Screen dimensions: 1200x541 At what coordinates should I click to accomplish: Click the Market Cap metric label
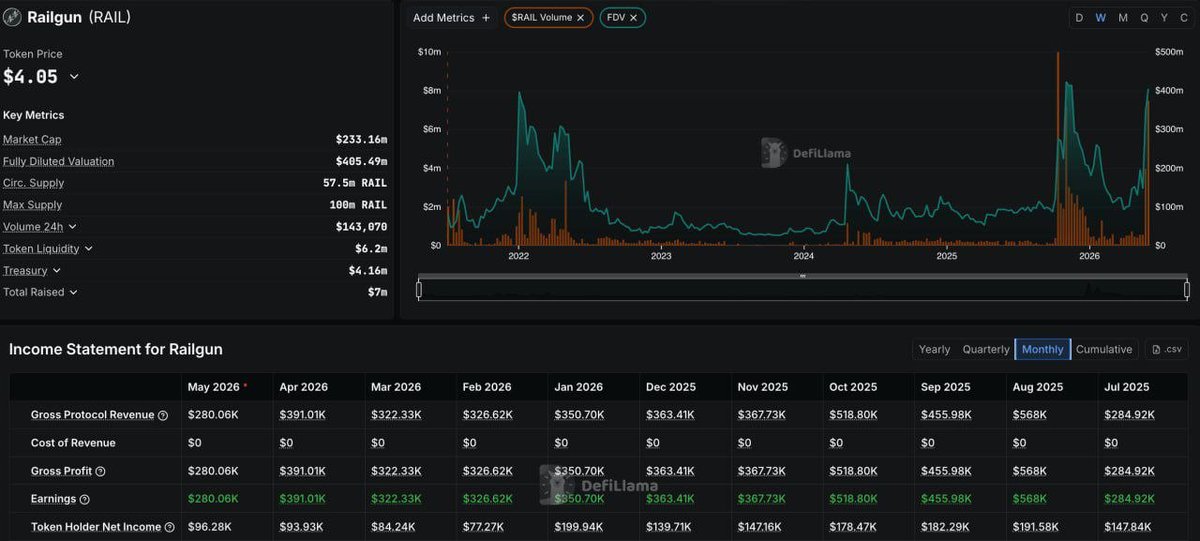click(32, 140)
